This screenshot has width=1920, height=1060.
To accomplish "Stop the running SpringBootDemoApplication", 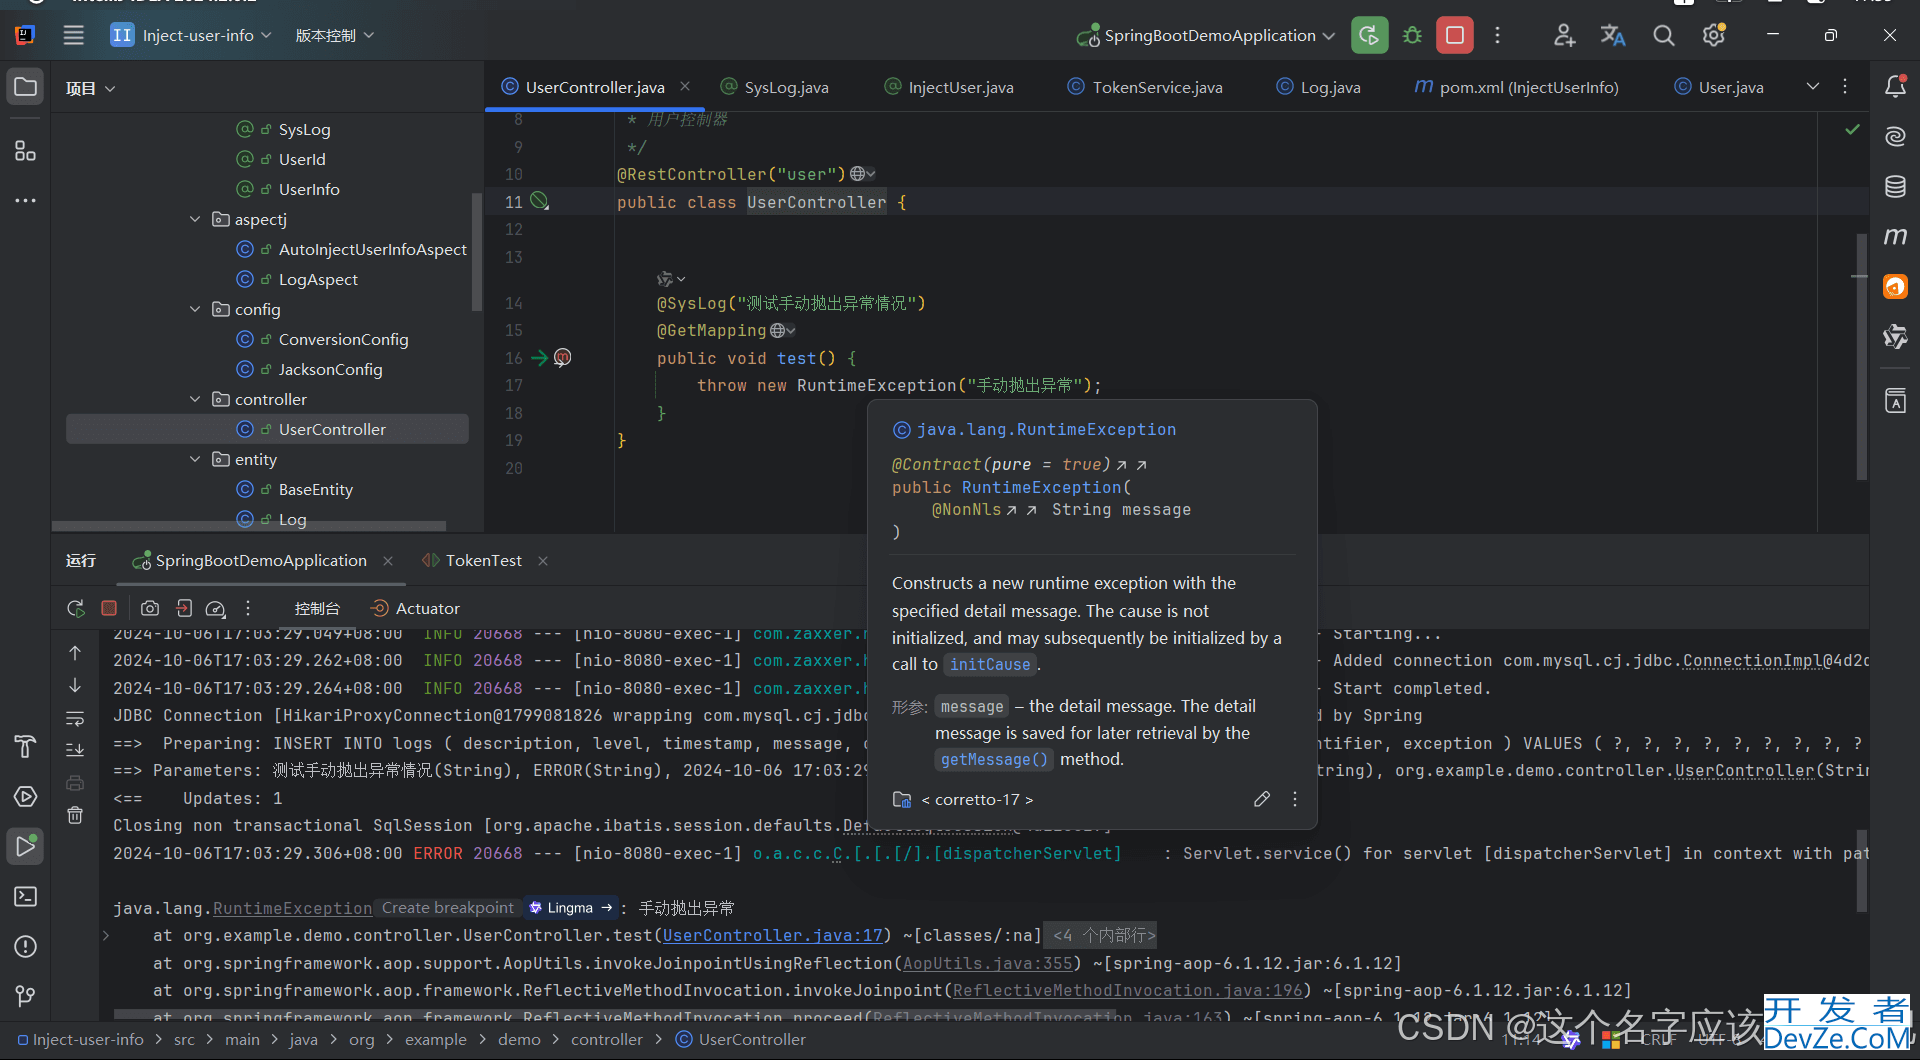I will pos(1455,36).
